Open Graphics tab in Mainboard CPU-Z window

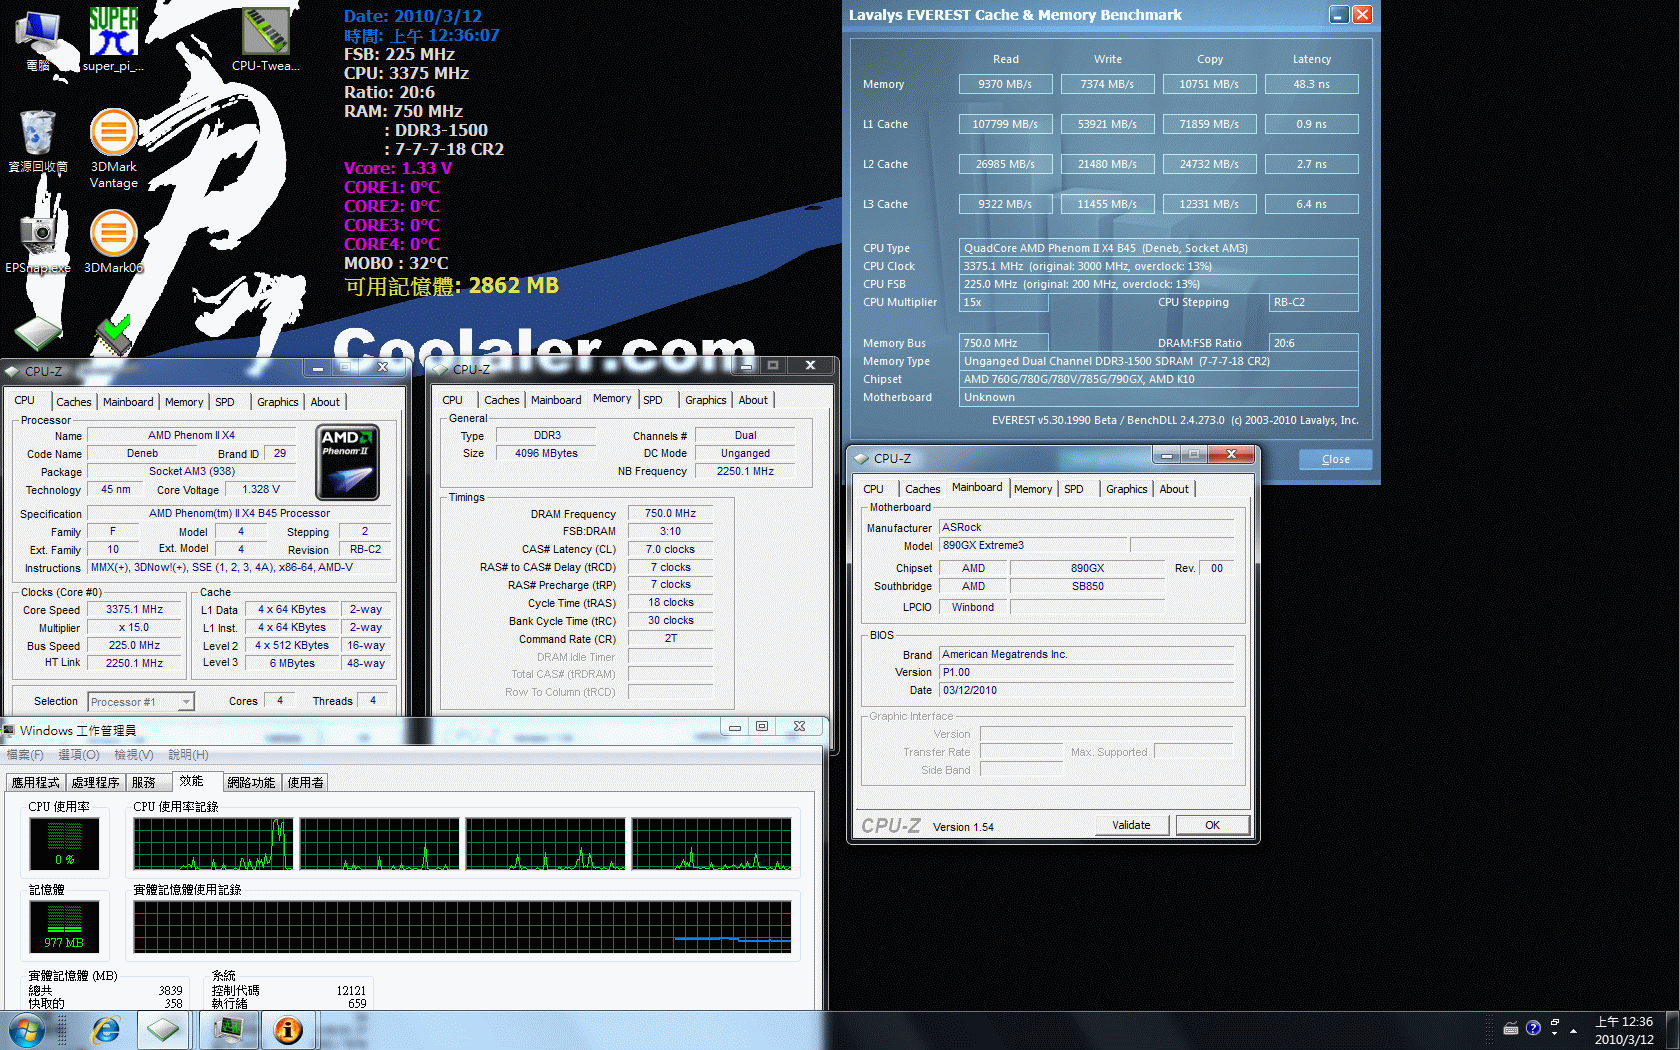pyautogui.click(x=1126, y=489)
